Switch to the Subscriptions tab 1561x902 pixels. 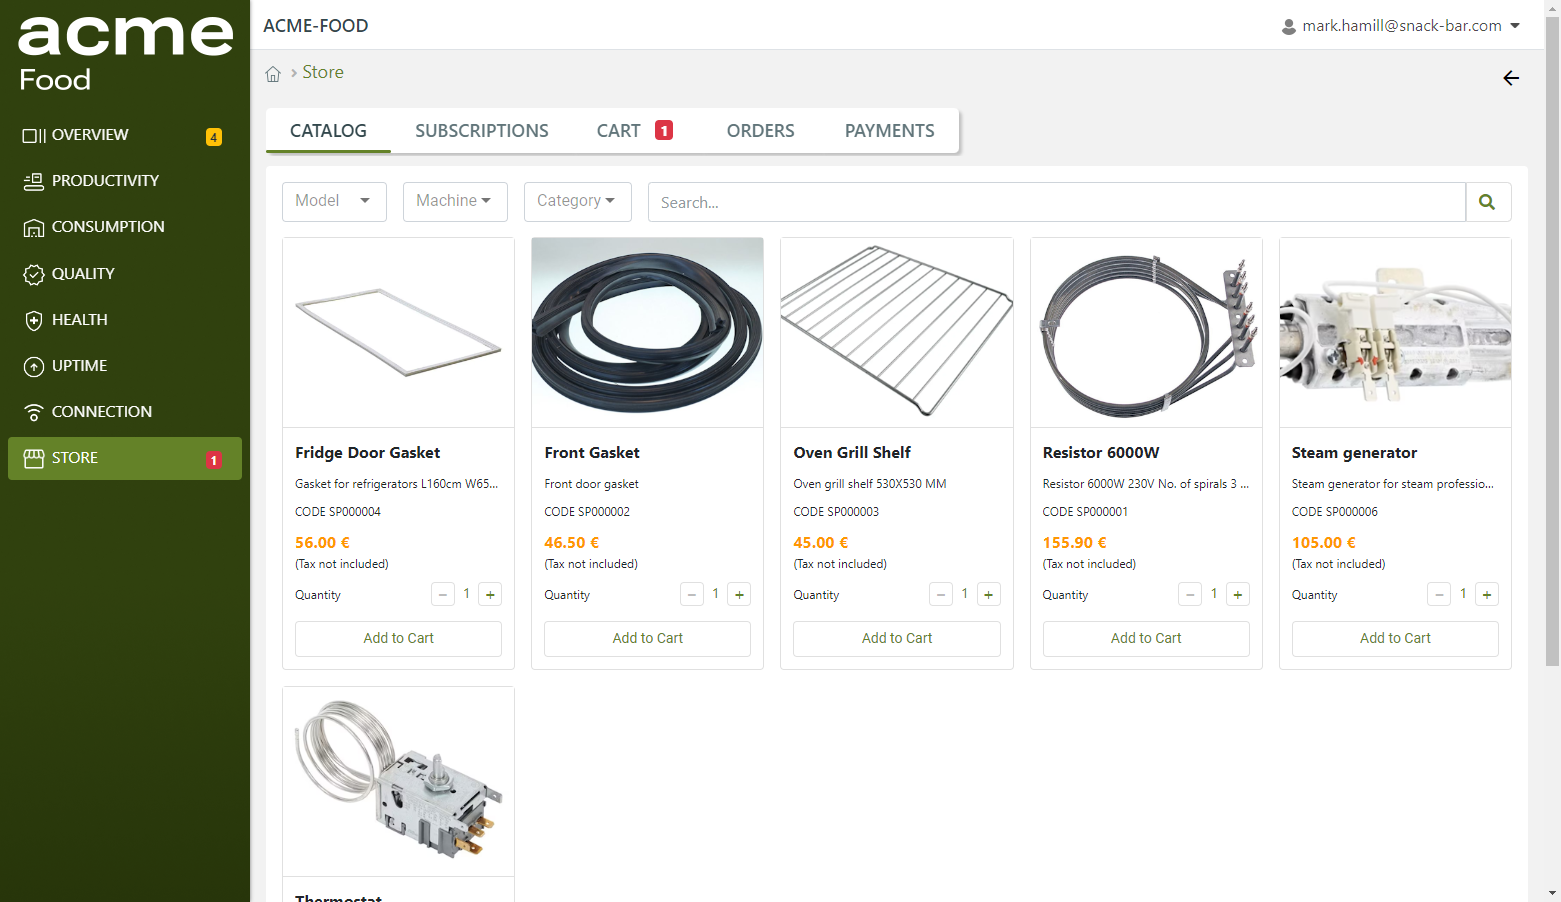coord(482,131)
